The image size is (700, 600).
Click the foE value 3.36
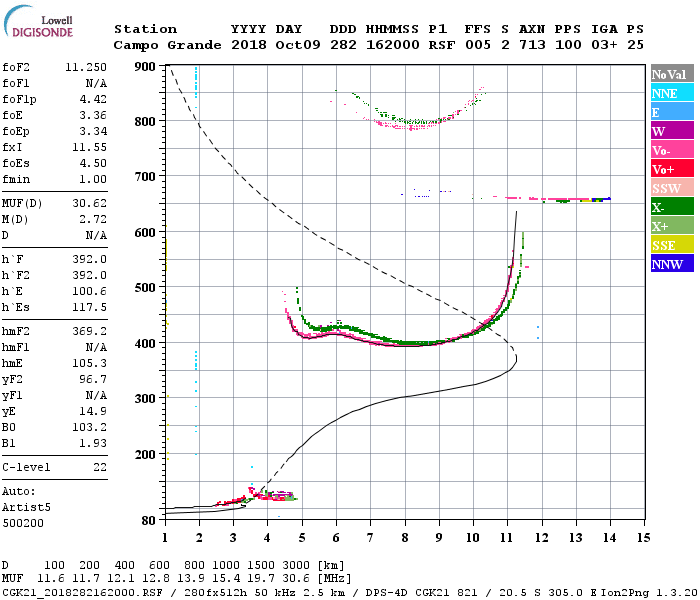[x=93, y=115]
